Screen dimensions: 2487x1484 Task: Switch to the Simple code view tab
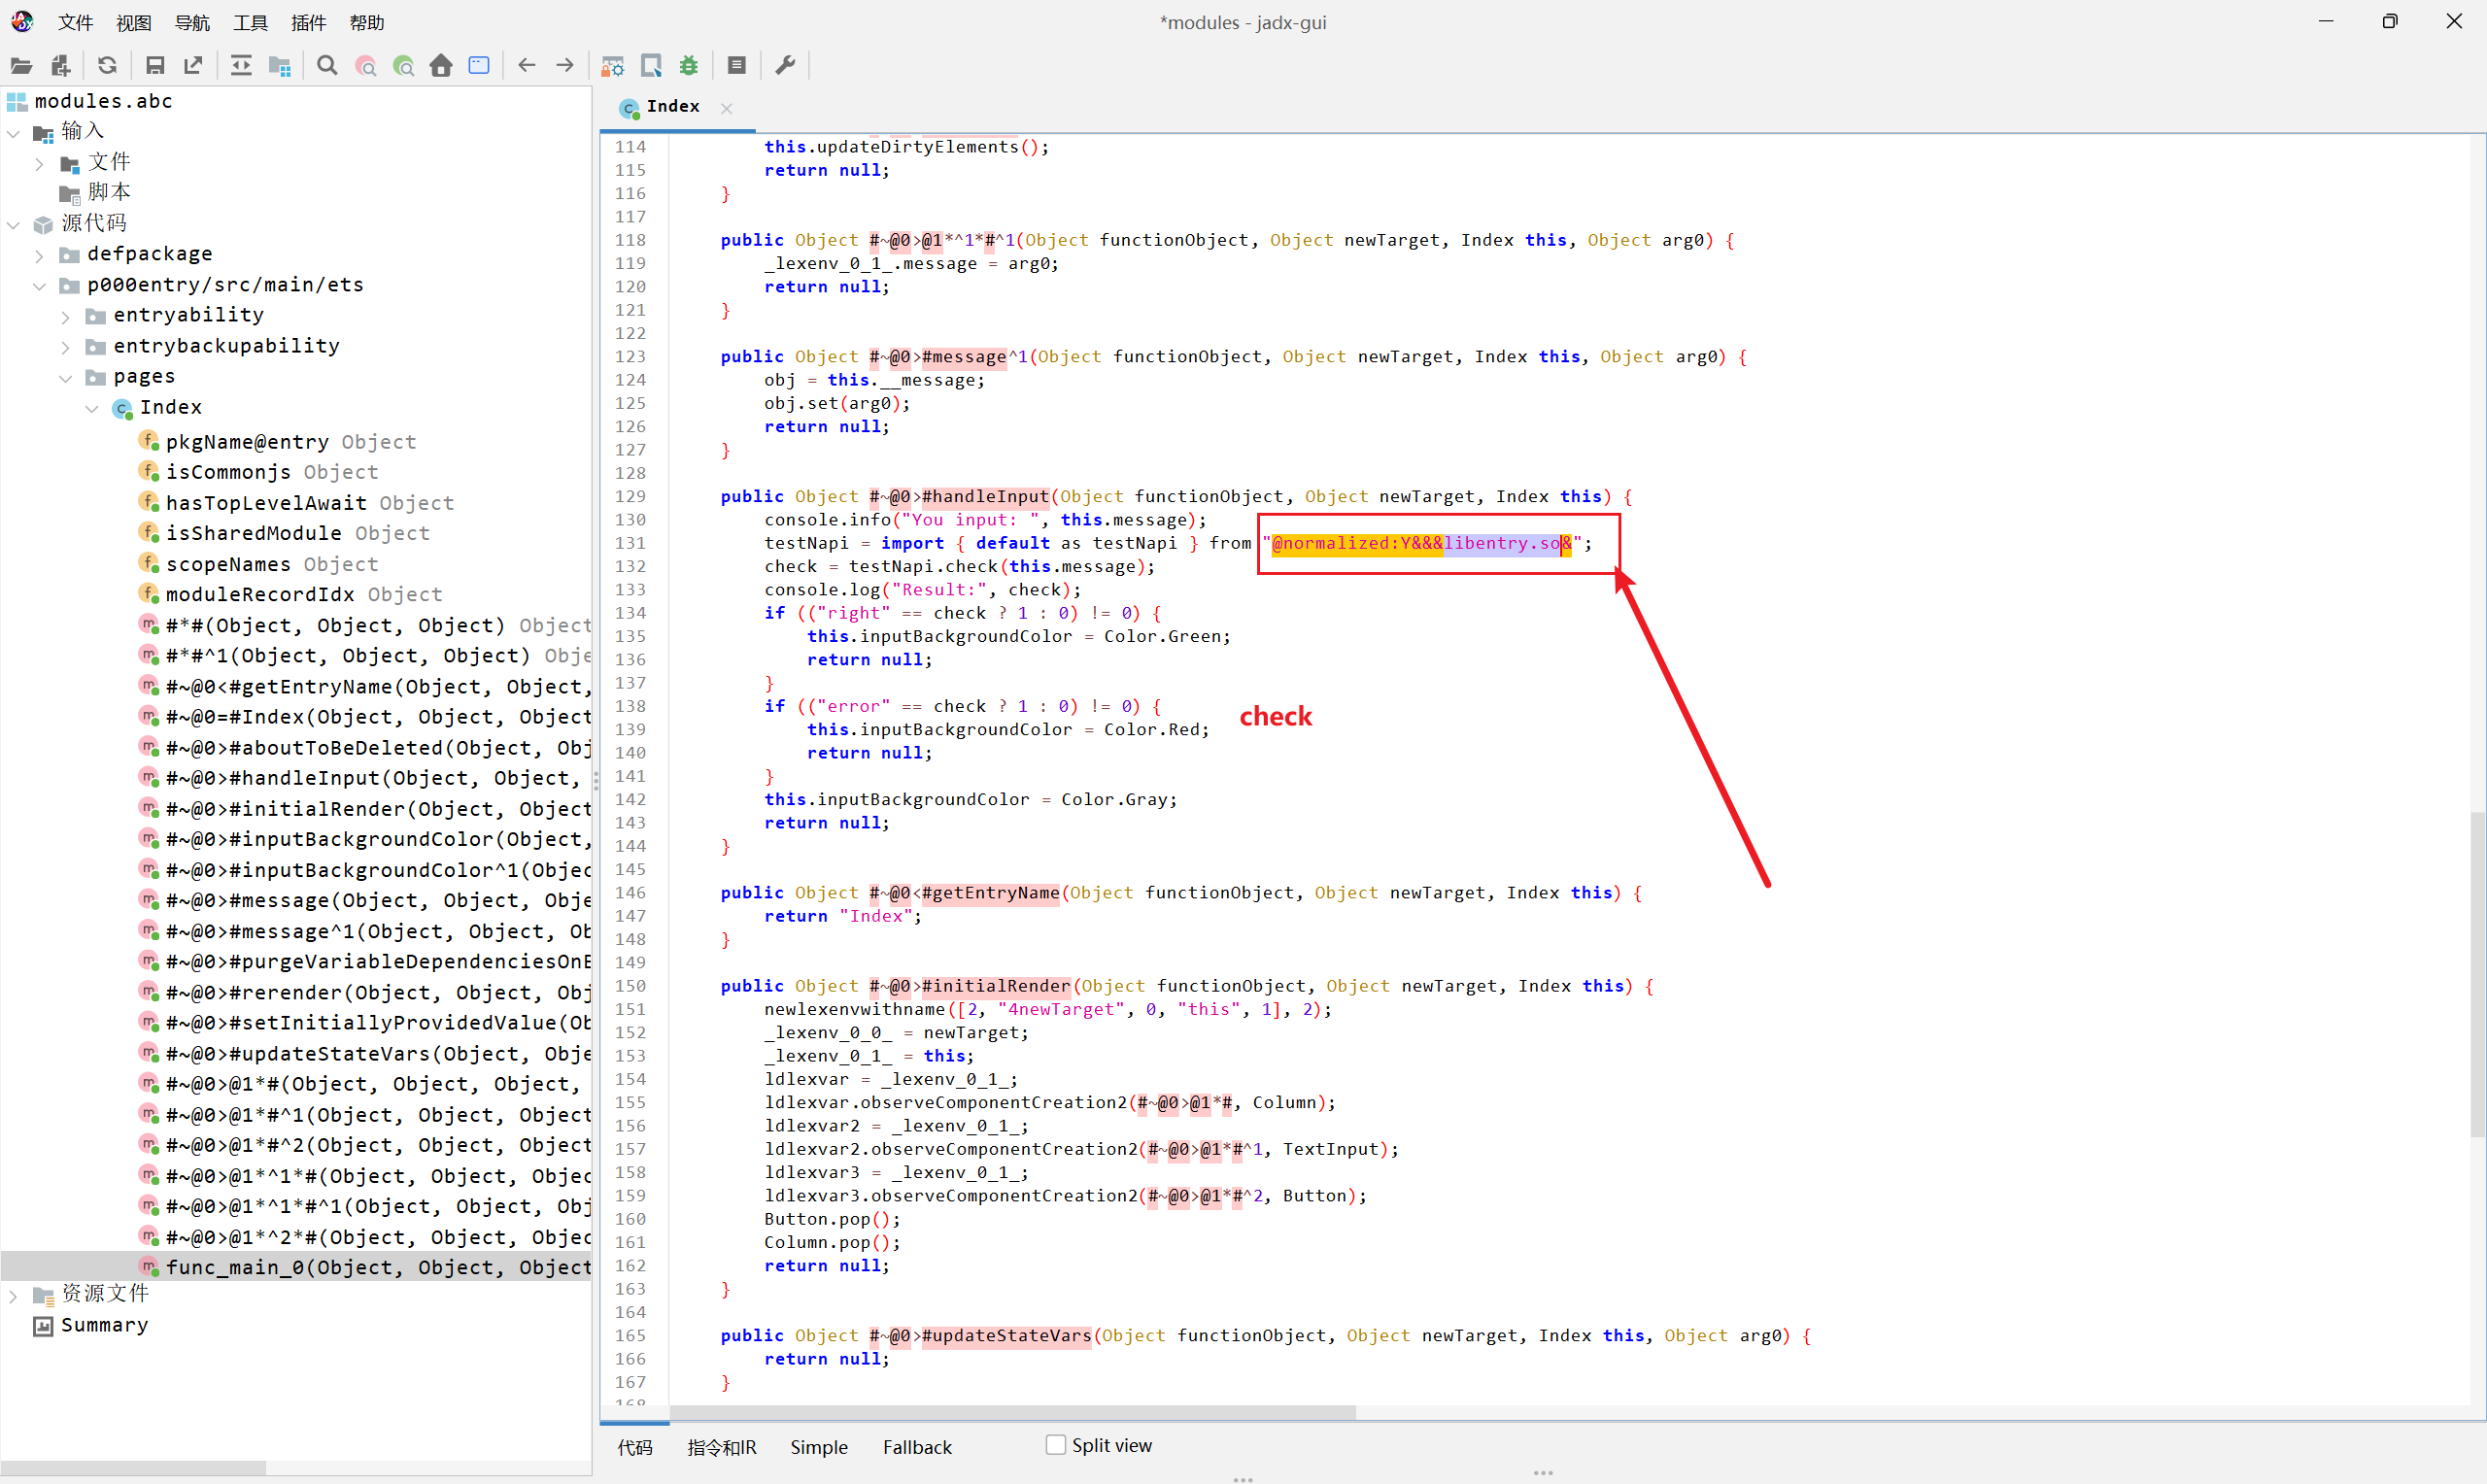pyautogui.click(x=818, y=1447)
